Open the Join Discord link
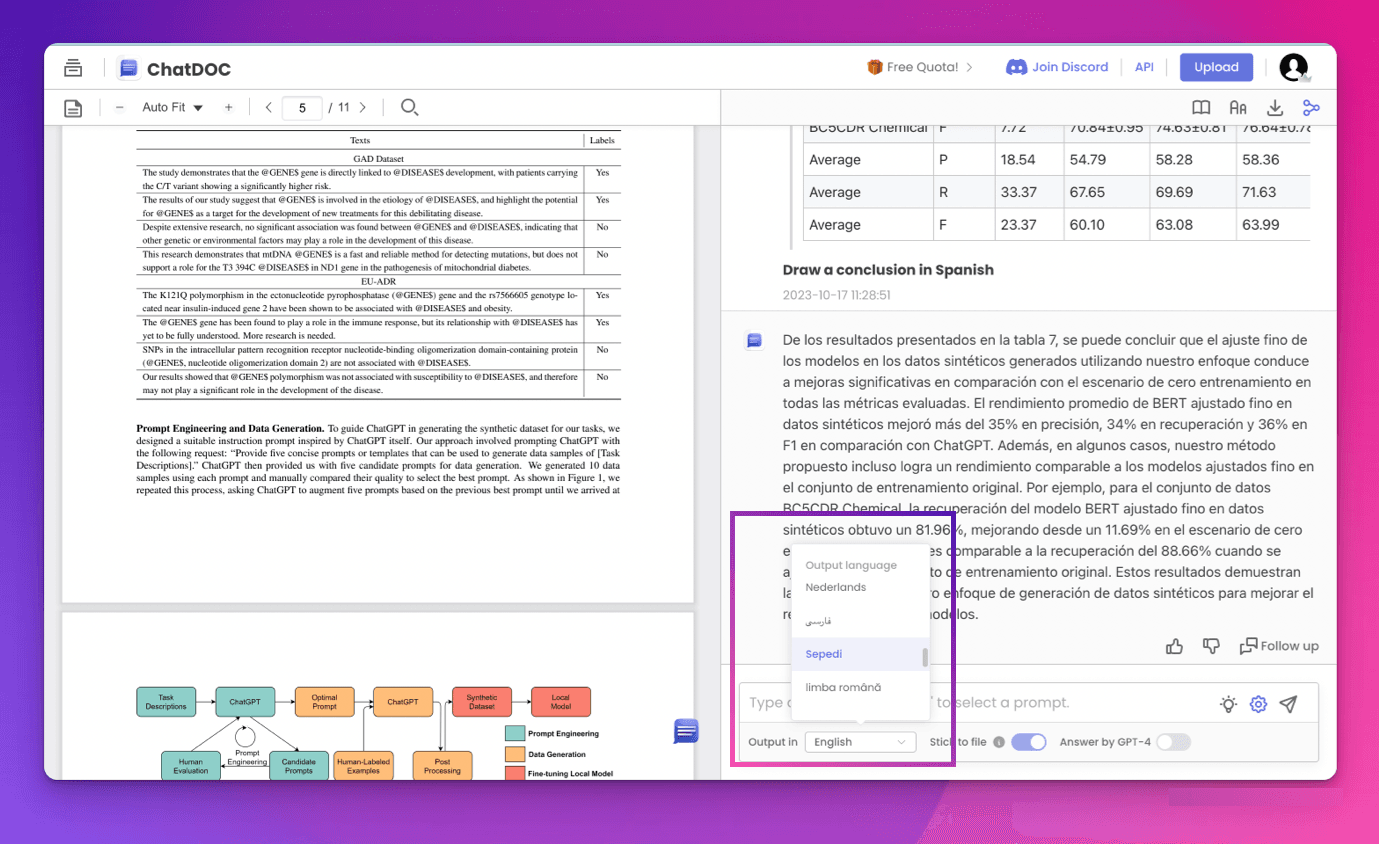Screen dimensions: 1379x844 pos(1057,67)
